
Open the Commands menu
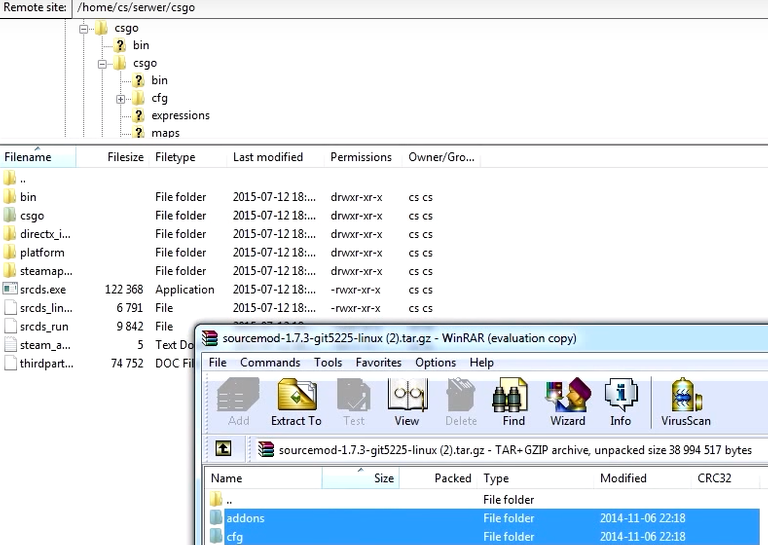point(270,362)
